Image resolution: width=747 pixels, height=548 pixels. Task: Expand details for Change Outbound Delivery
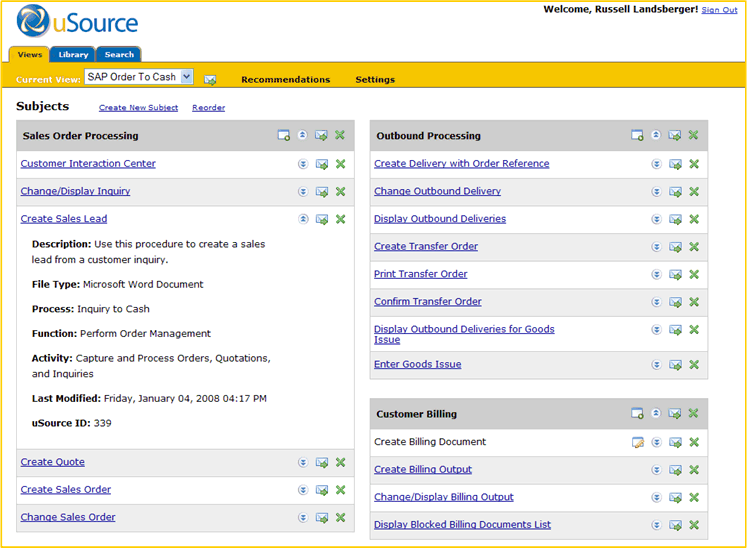coord(656,192)
